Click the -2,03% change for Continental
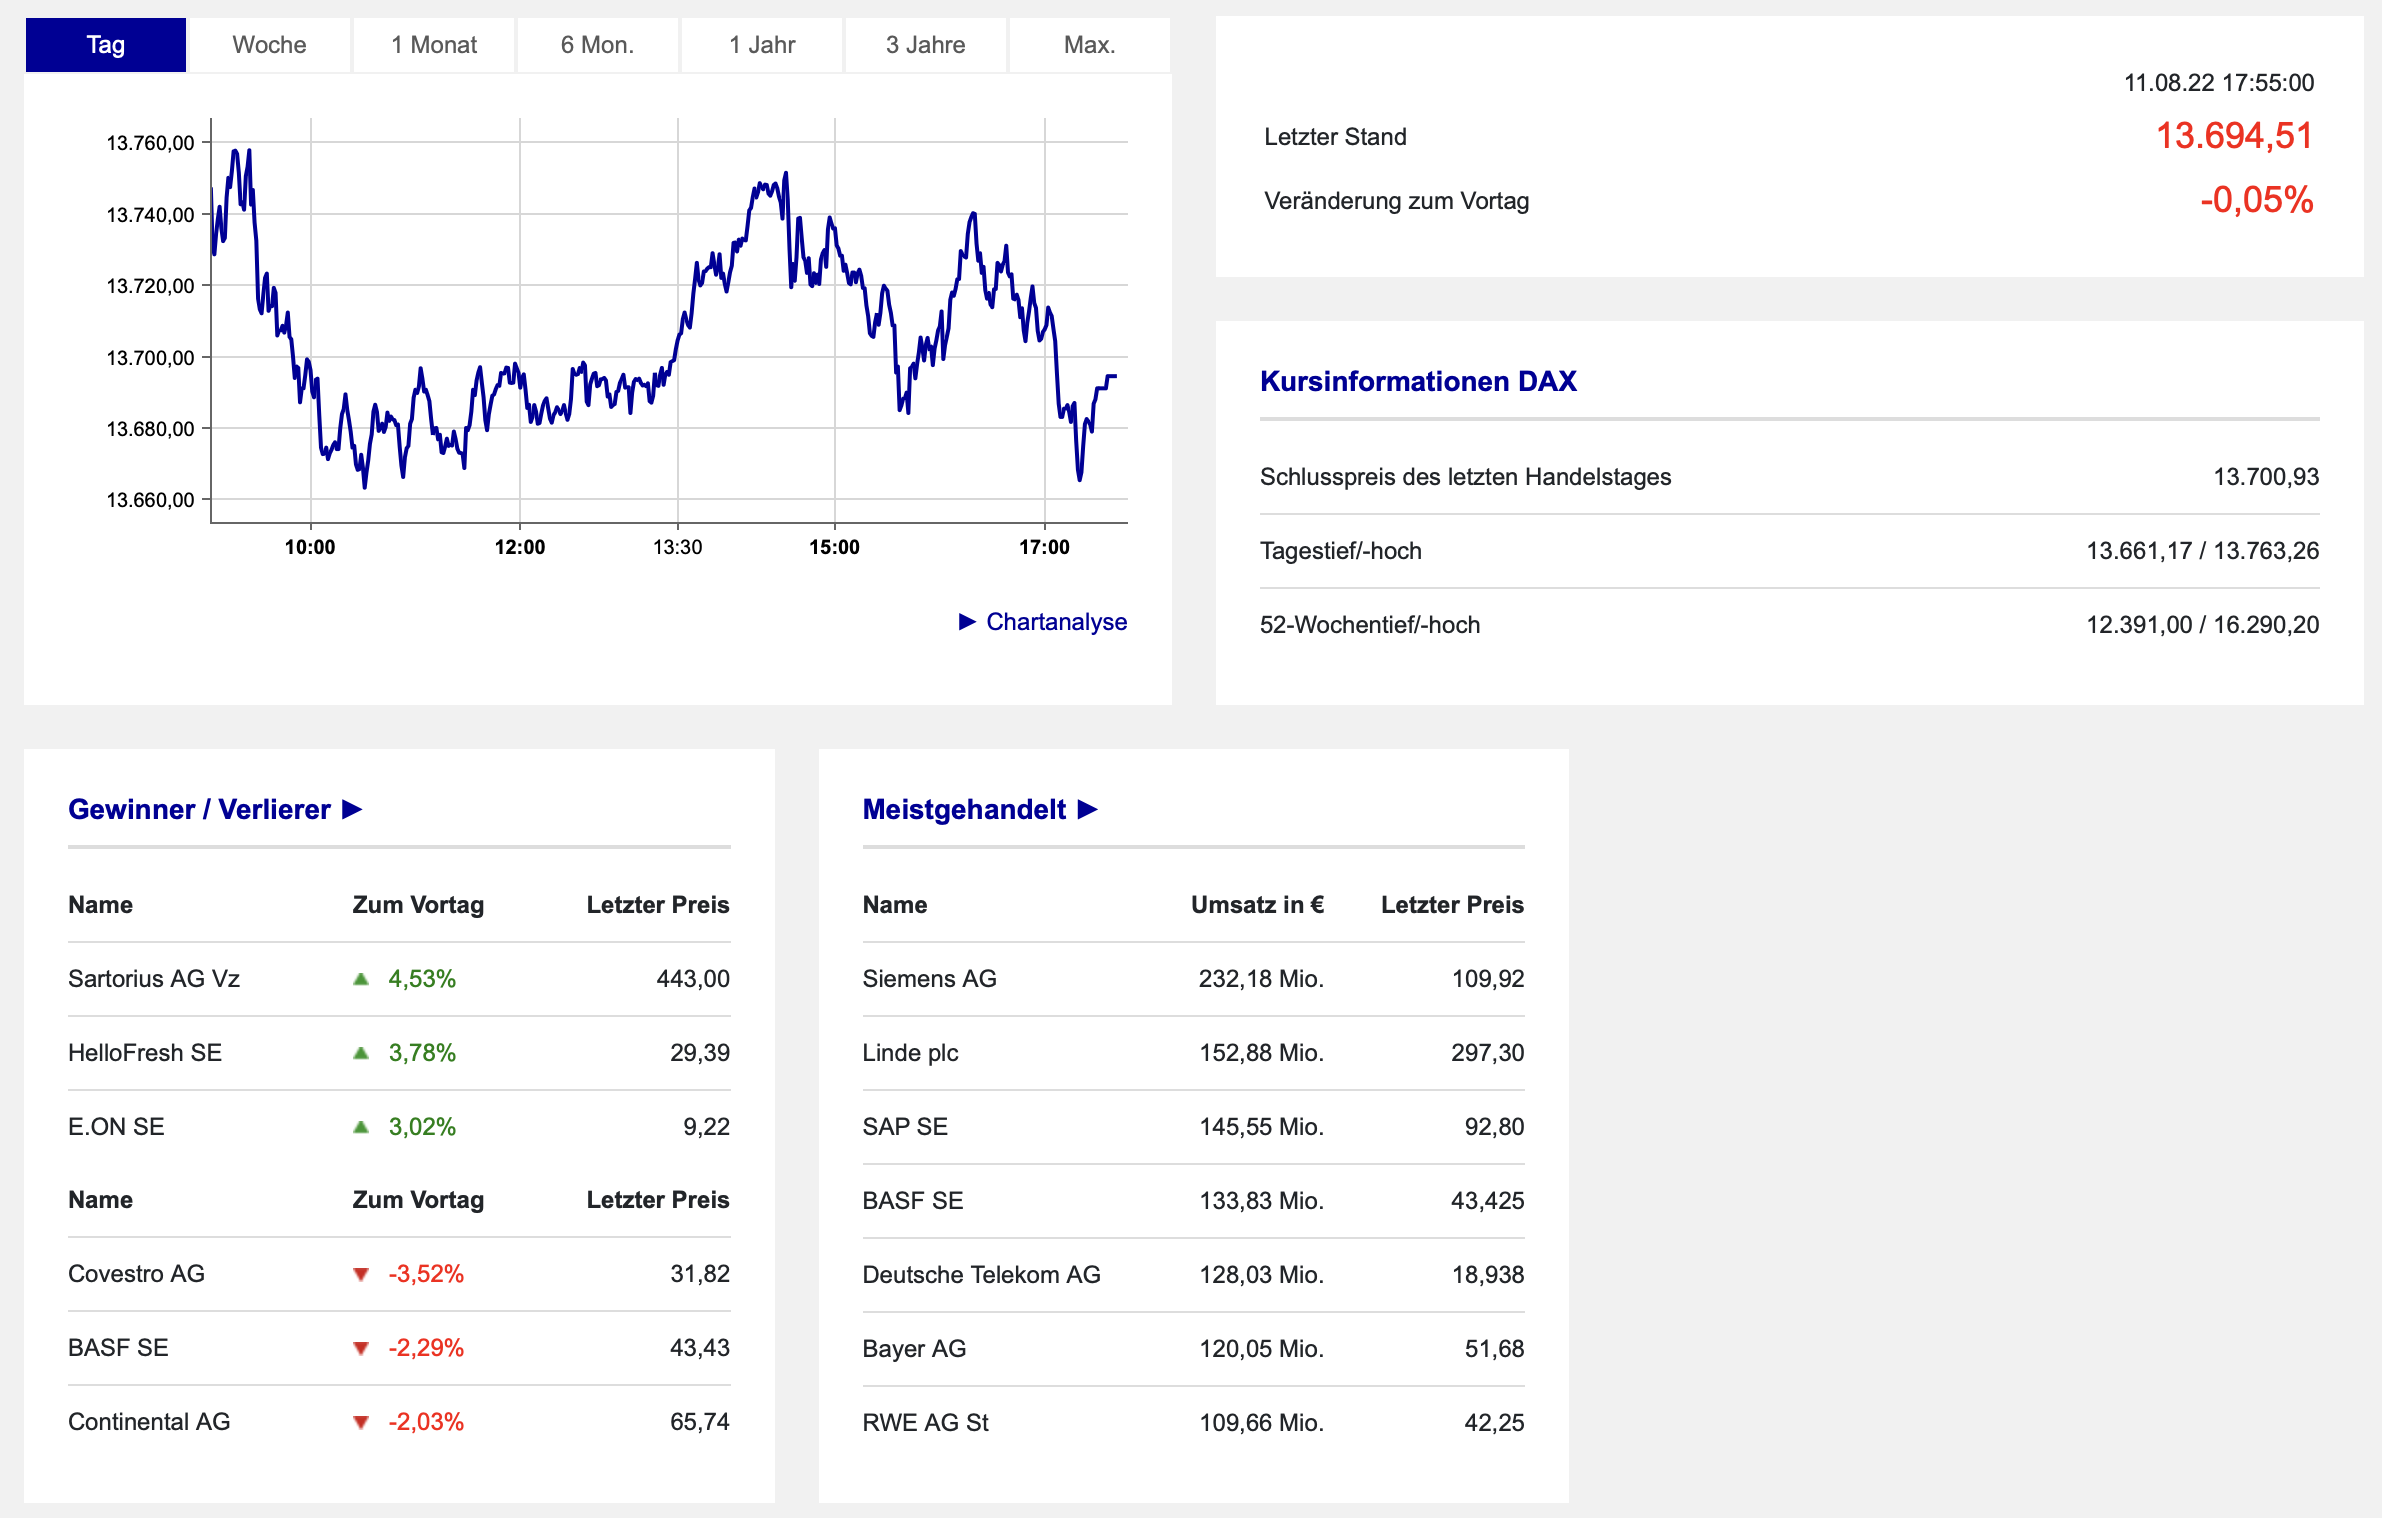2382x1518 pixels. 426,1422
